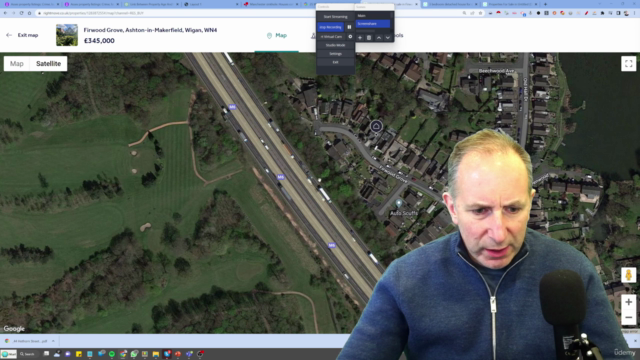
Task: Close the Layout 1 tab
Action: pyautogui.click(x=237, y=4)
